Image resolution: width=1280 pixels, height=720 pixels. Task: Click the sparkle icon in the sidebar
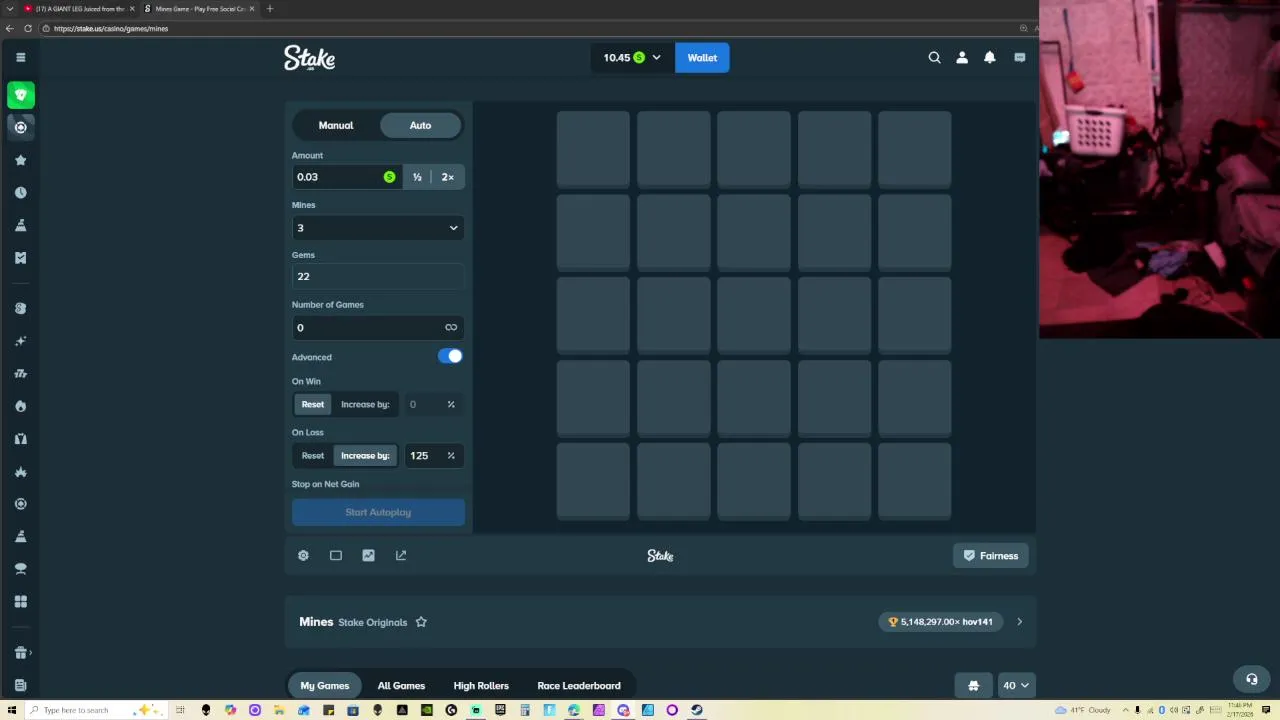point(20,341)
